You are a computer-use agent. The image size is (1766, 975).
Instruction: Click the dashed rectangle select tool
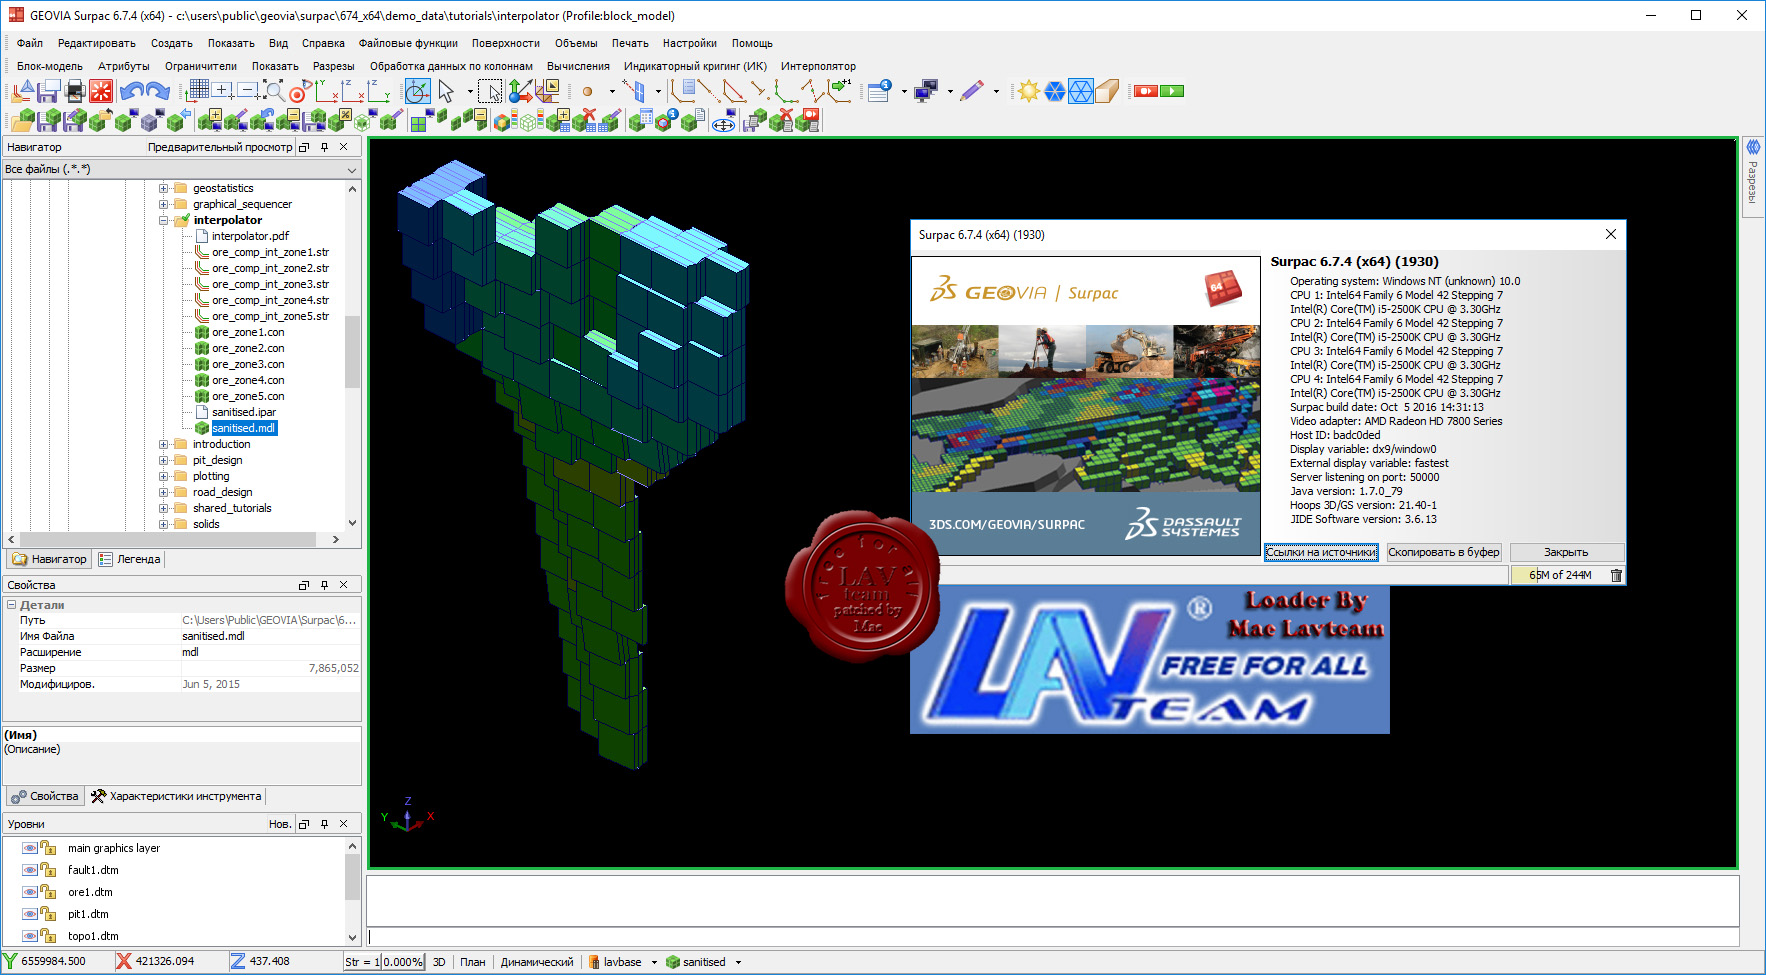[x=490, y=92]
